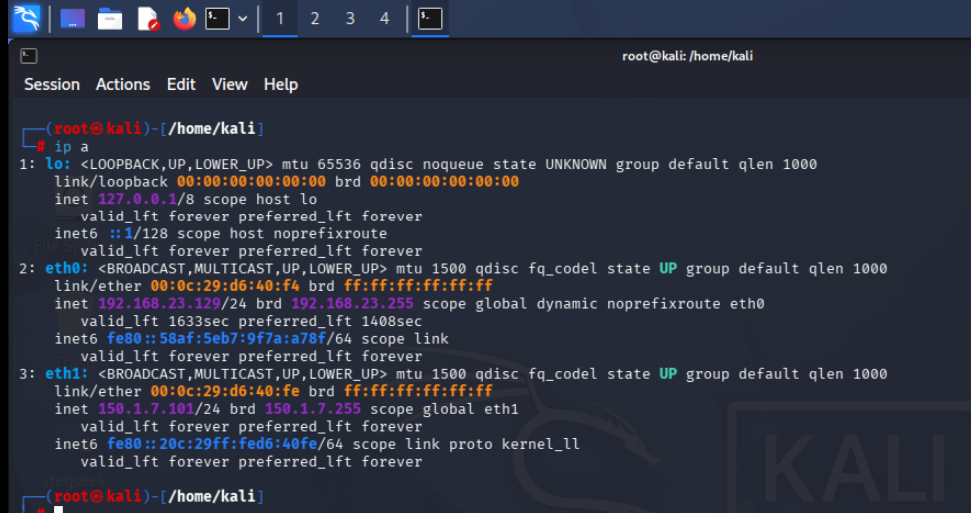Click the MAC address 00:0c:29:d6:40:fe
Screen dimensions: 971x513
click(225, 392)
